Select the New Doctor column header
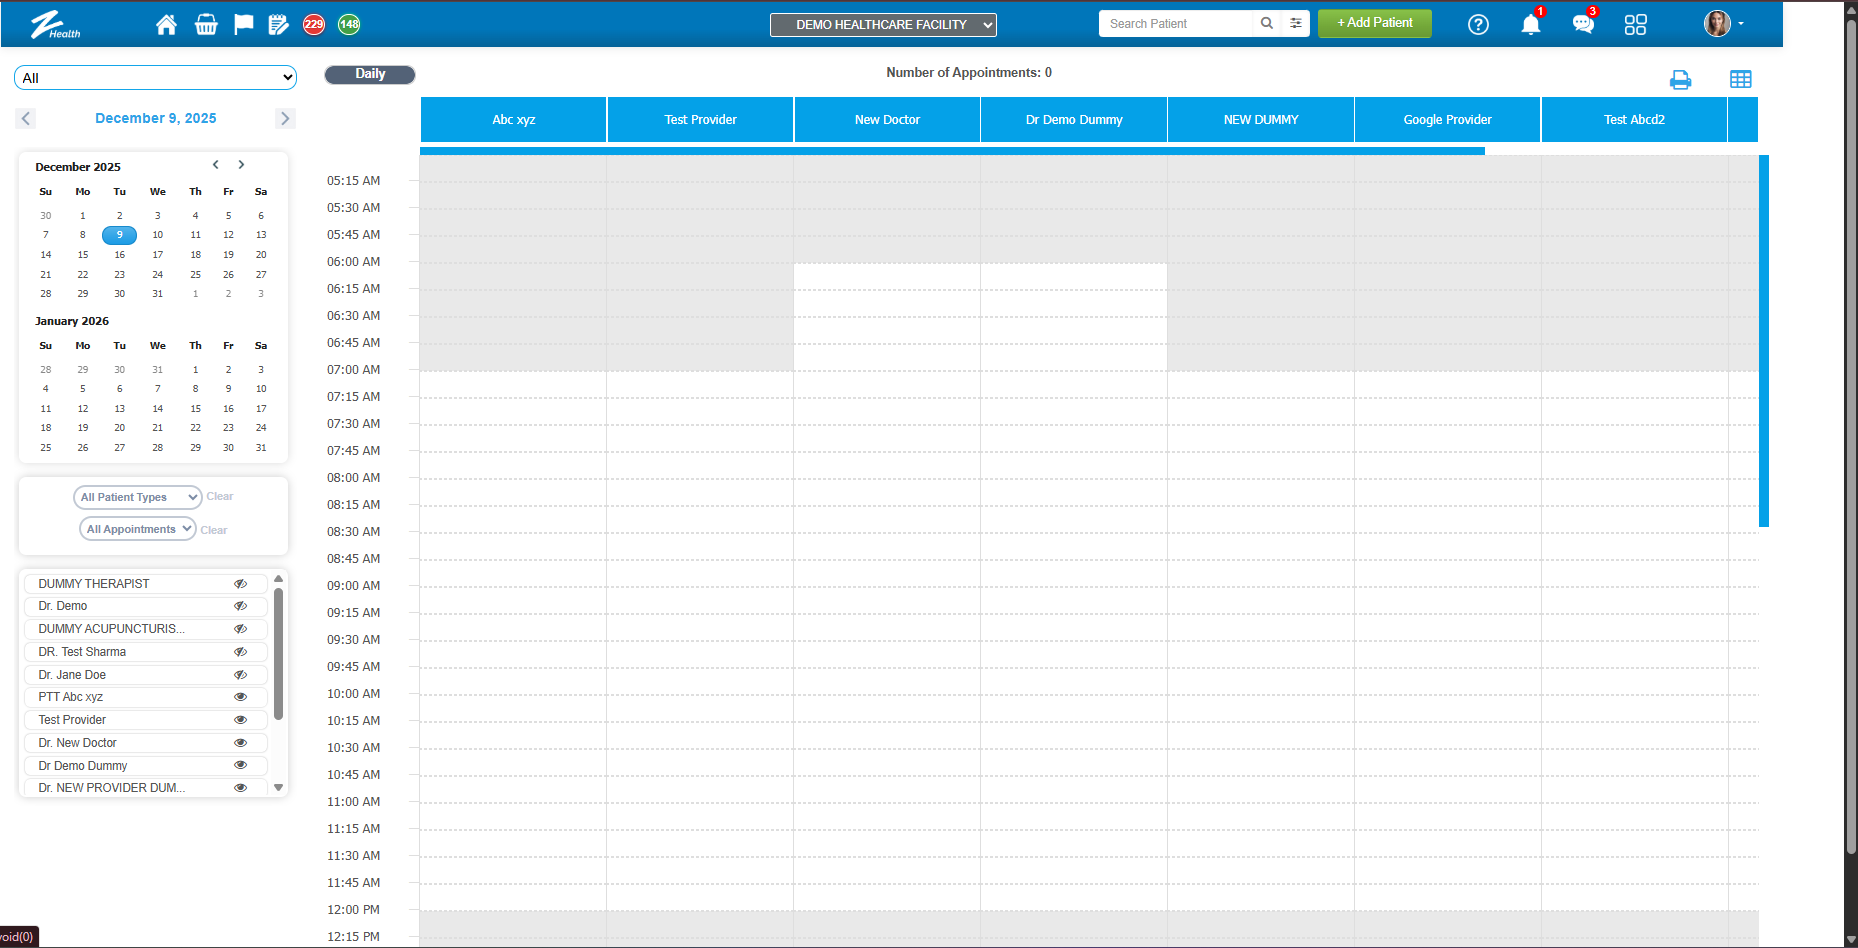Image resolution: width=1858 pixels, height=948 pixels. (x=887, y=120)
